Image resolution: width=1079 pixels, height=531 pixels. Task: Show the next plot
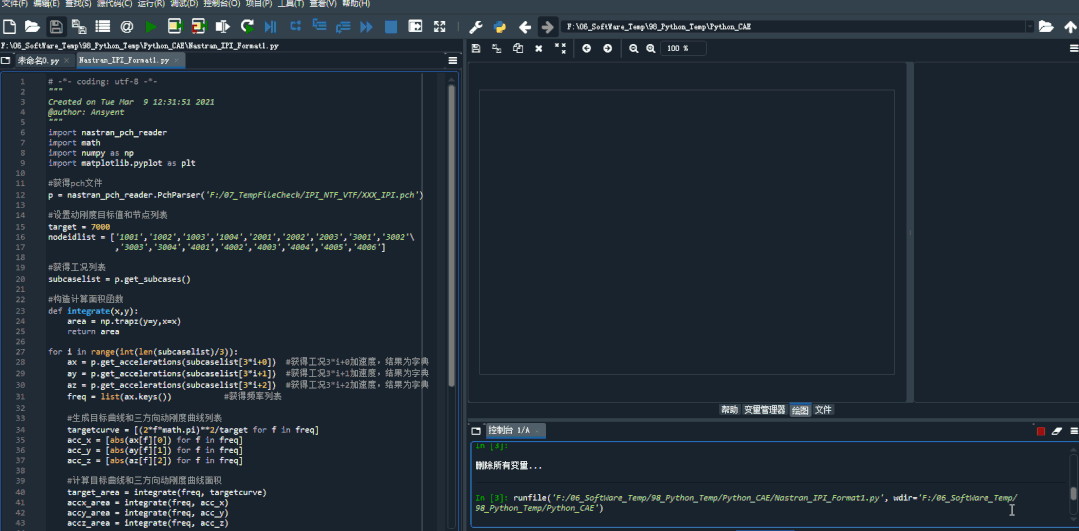(x=607, y=49)
